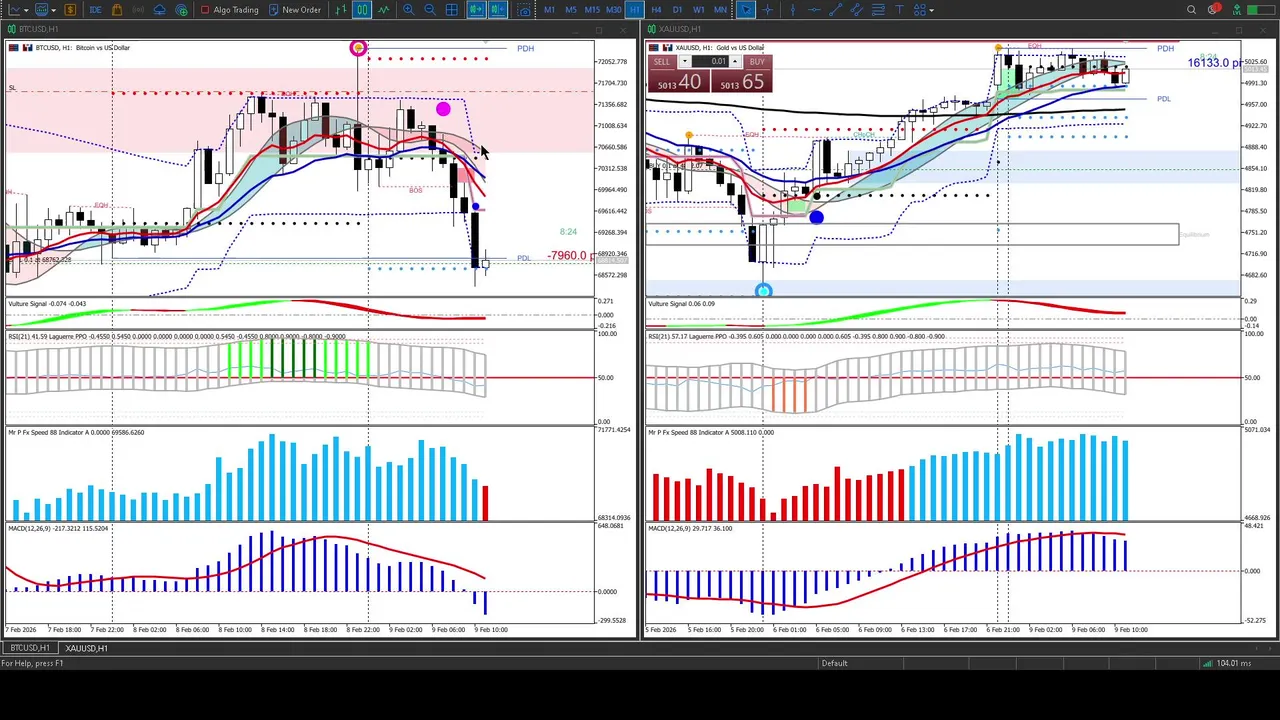Switch chart to bar chart mode

point(341,10)
